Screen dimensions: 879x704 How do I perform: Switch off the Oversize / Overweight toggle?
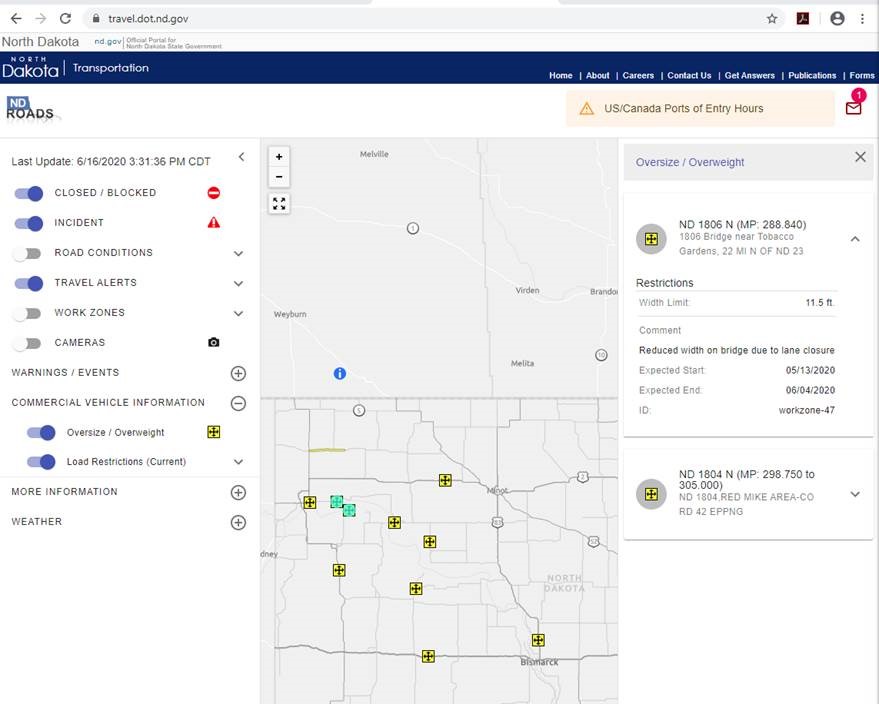[x=41, y=433]
